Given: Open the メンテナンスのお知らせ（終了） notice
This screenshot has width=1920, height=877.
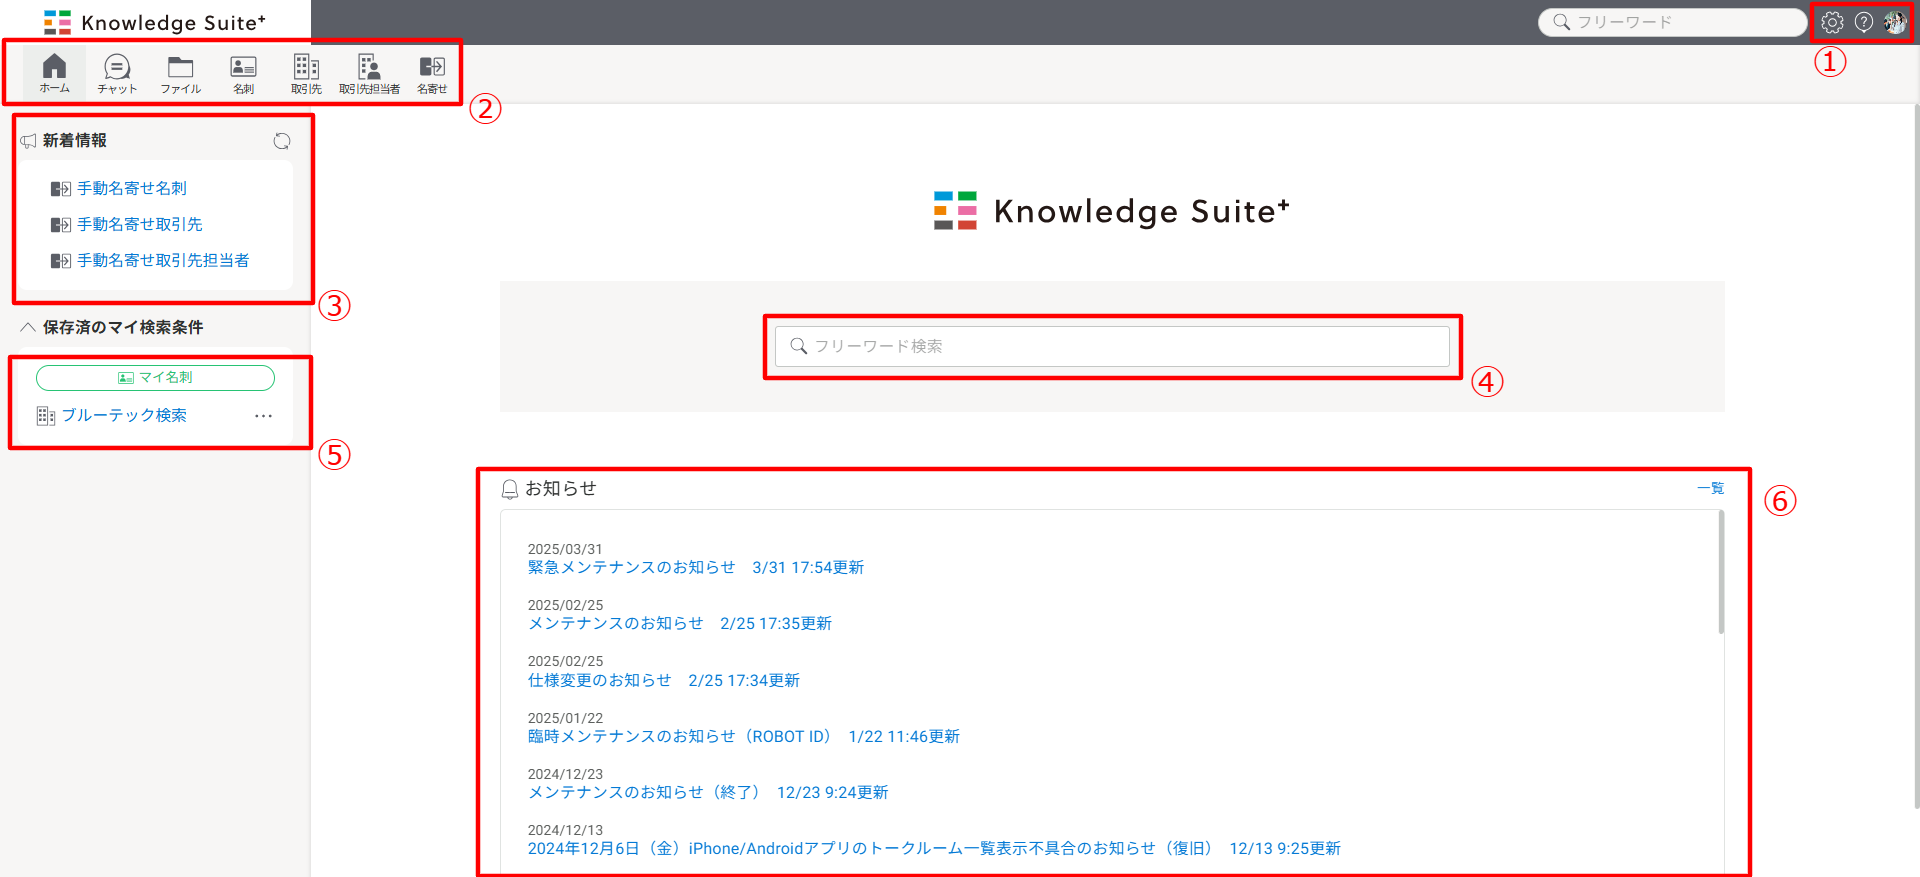Looking at the screenshot, I should click(x=708, y=792).
